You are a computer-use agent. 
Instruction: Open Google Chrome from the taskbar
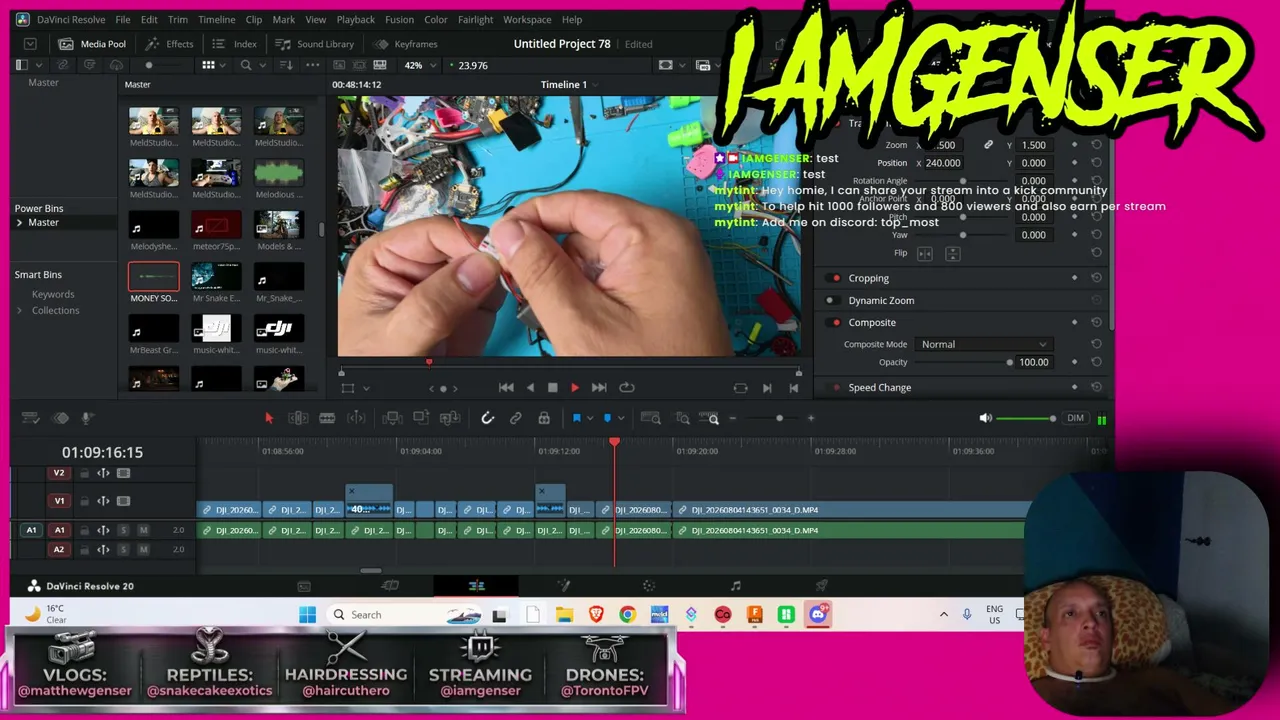627,614
